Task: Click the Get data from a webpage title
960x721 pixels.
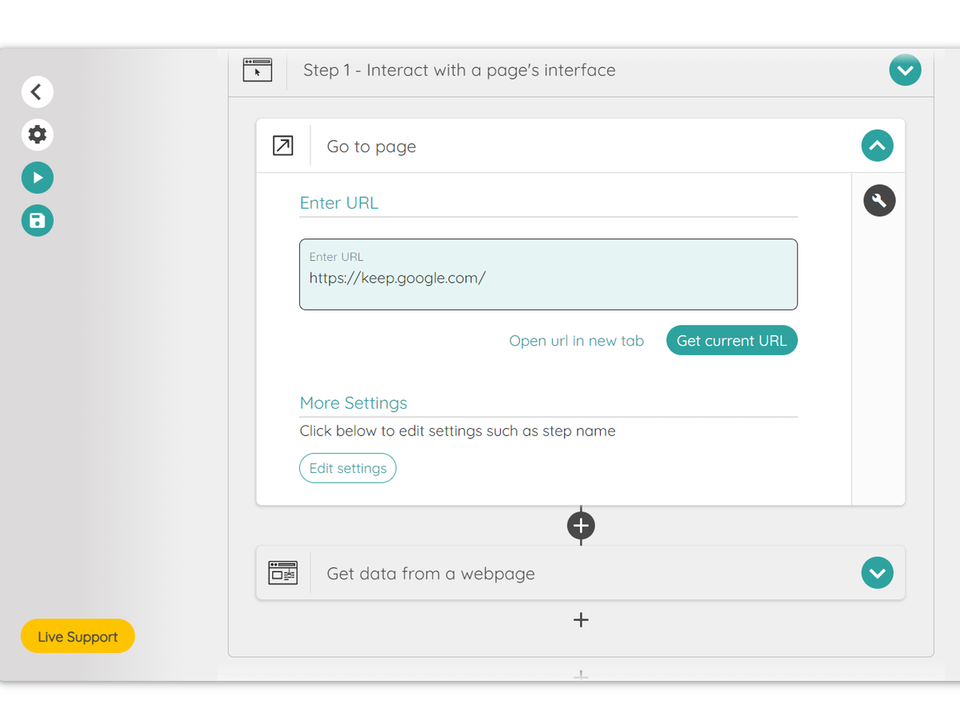Action: point(430,573)
